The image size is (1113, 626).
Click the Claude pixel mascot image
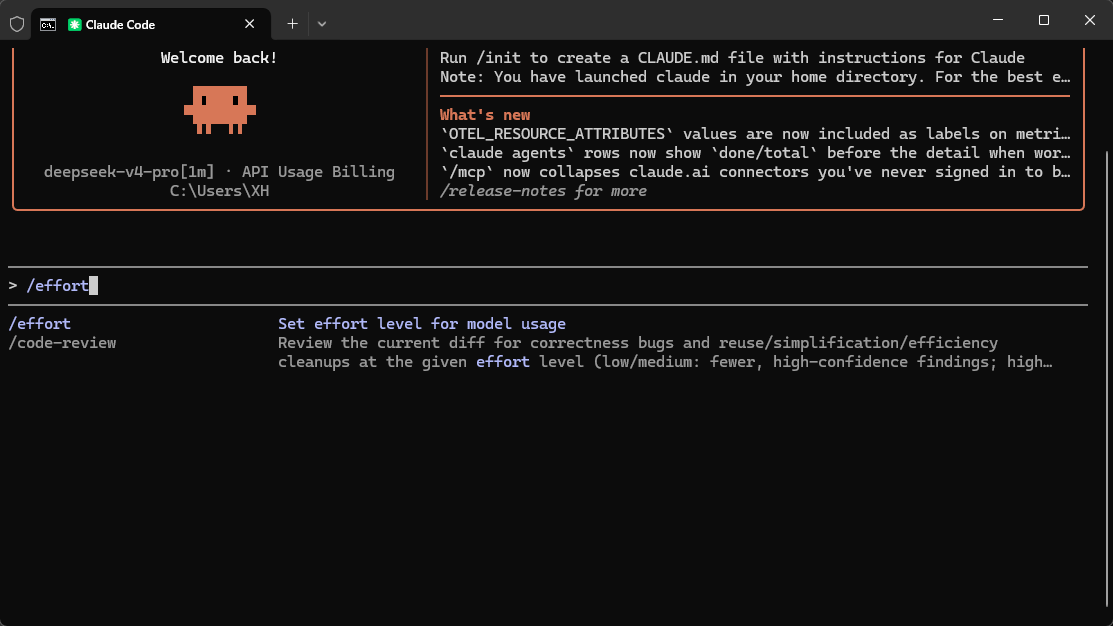[x=219, y=109]
